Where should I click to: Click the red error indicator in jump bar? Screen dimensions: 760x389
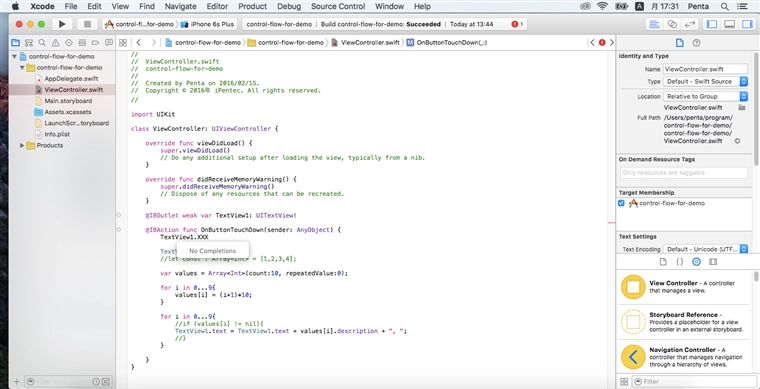(602, 43)
